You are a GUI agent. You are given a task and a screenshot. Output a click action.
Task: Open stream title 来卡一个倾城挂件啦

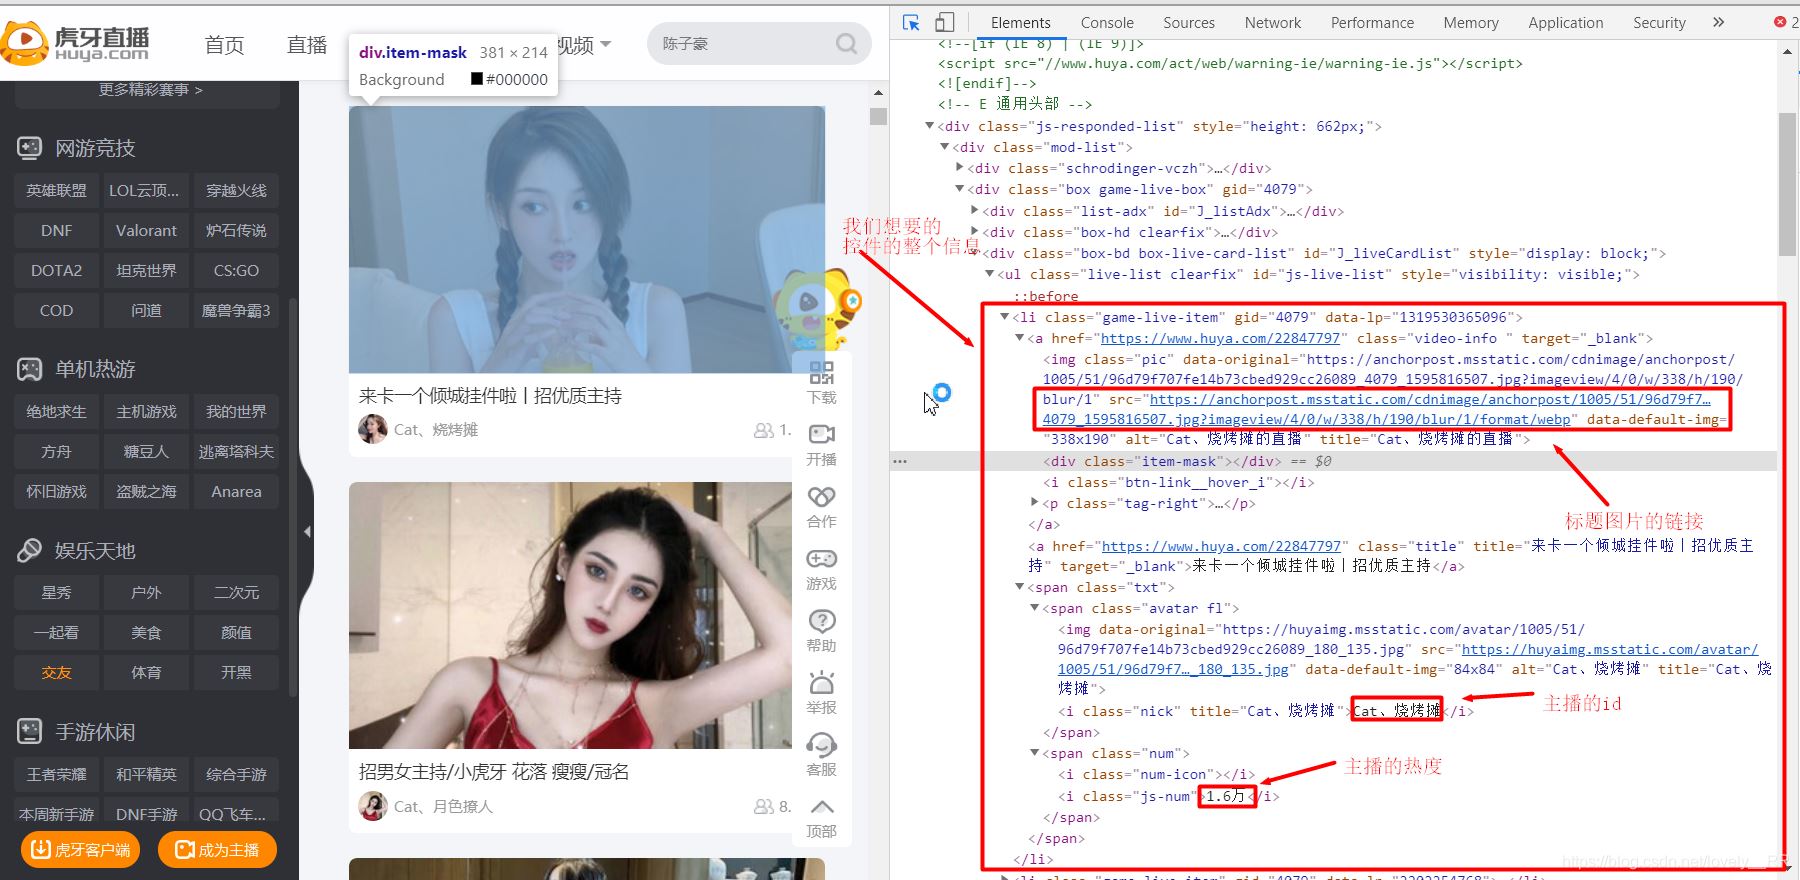coord(490,396)
